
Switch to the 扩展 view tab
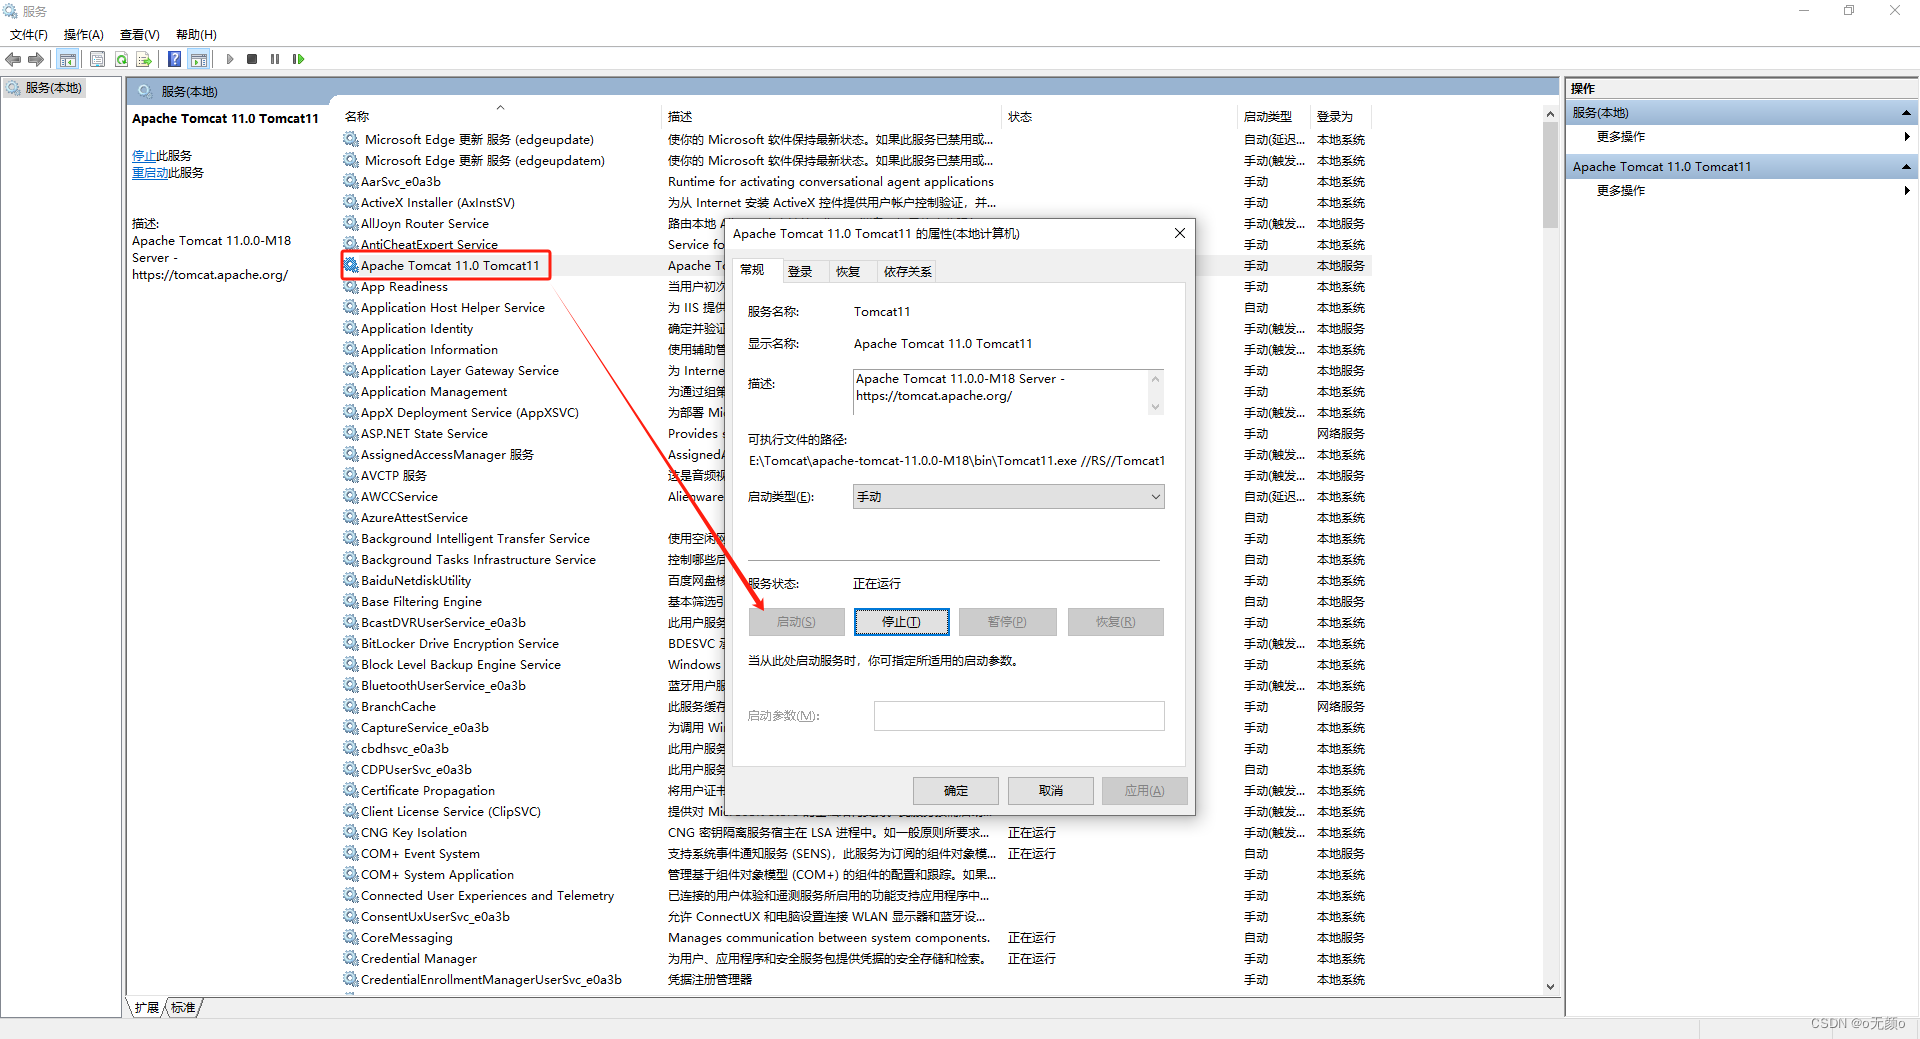(x=147, y=1007)
